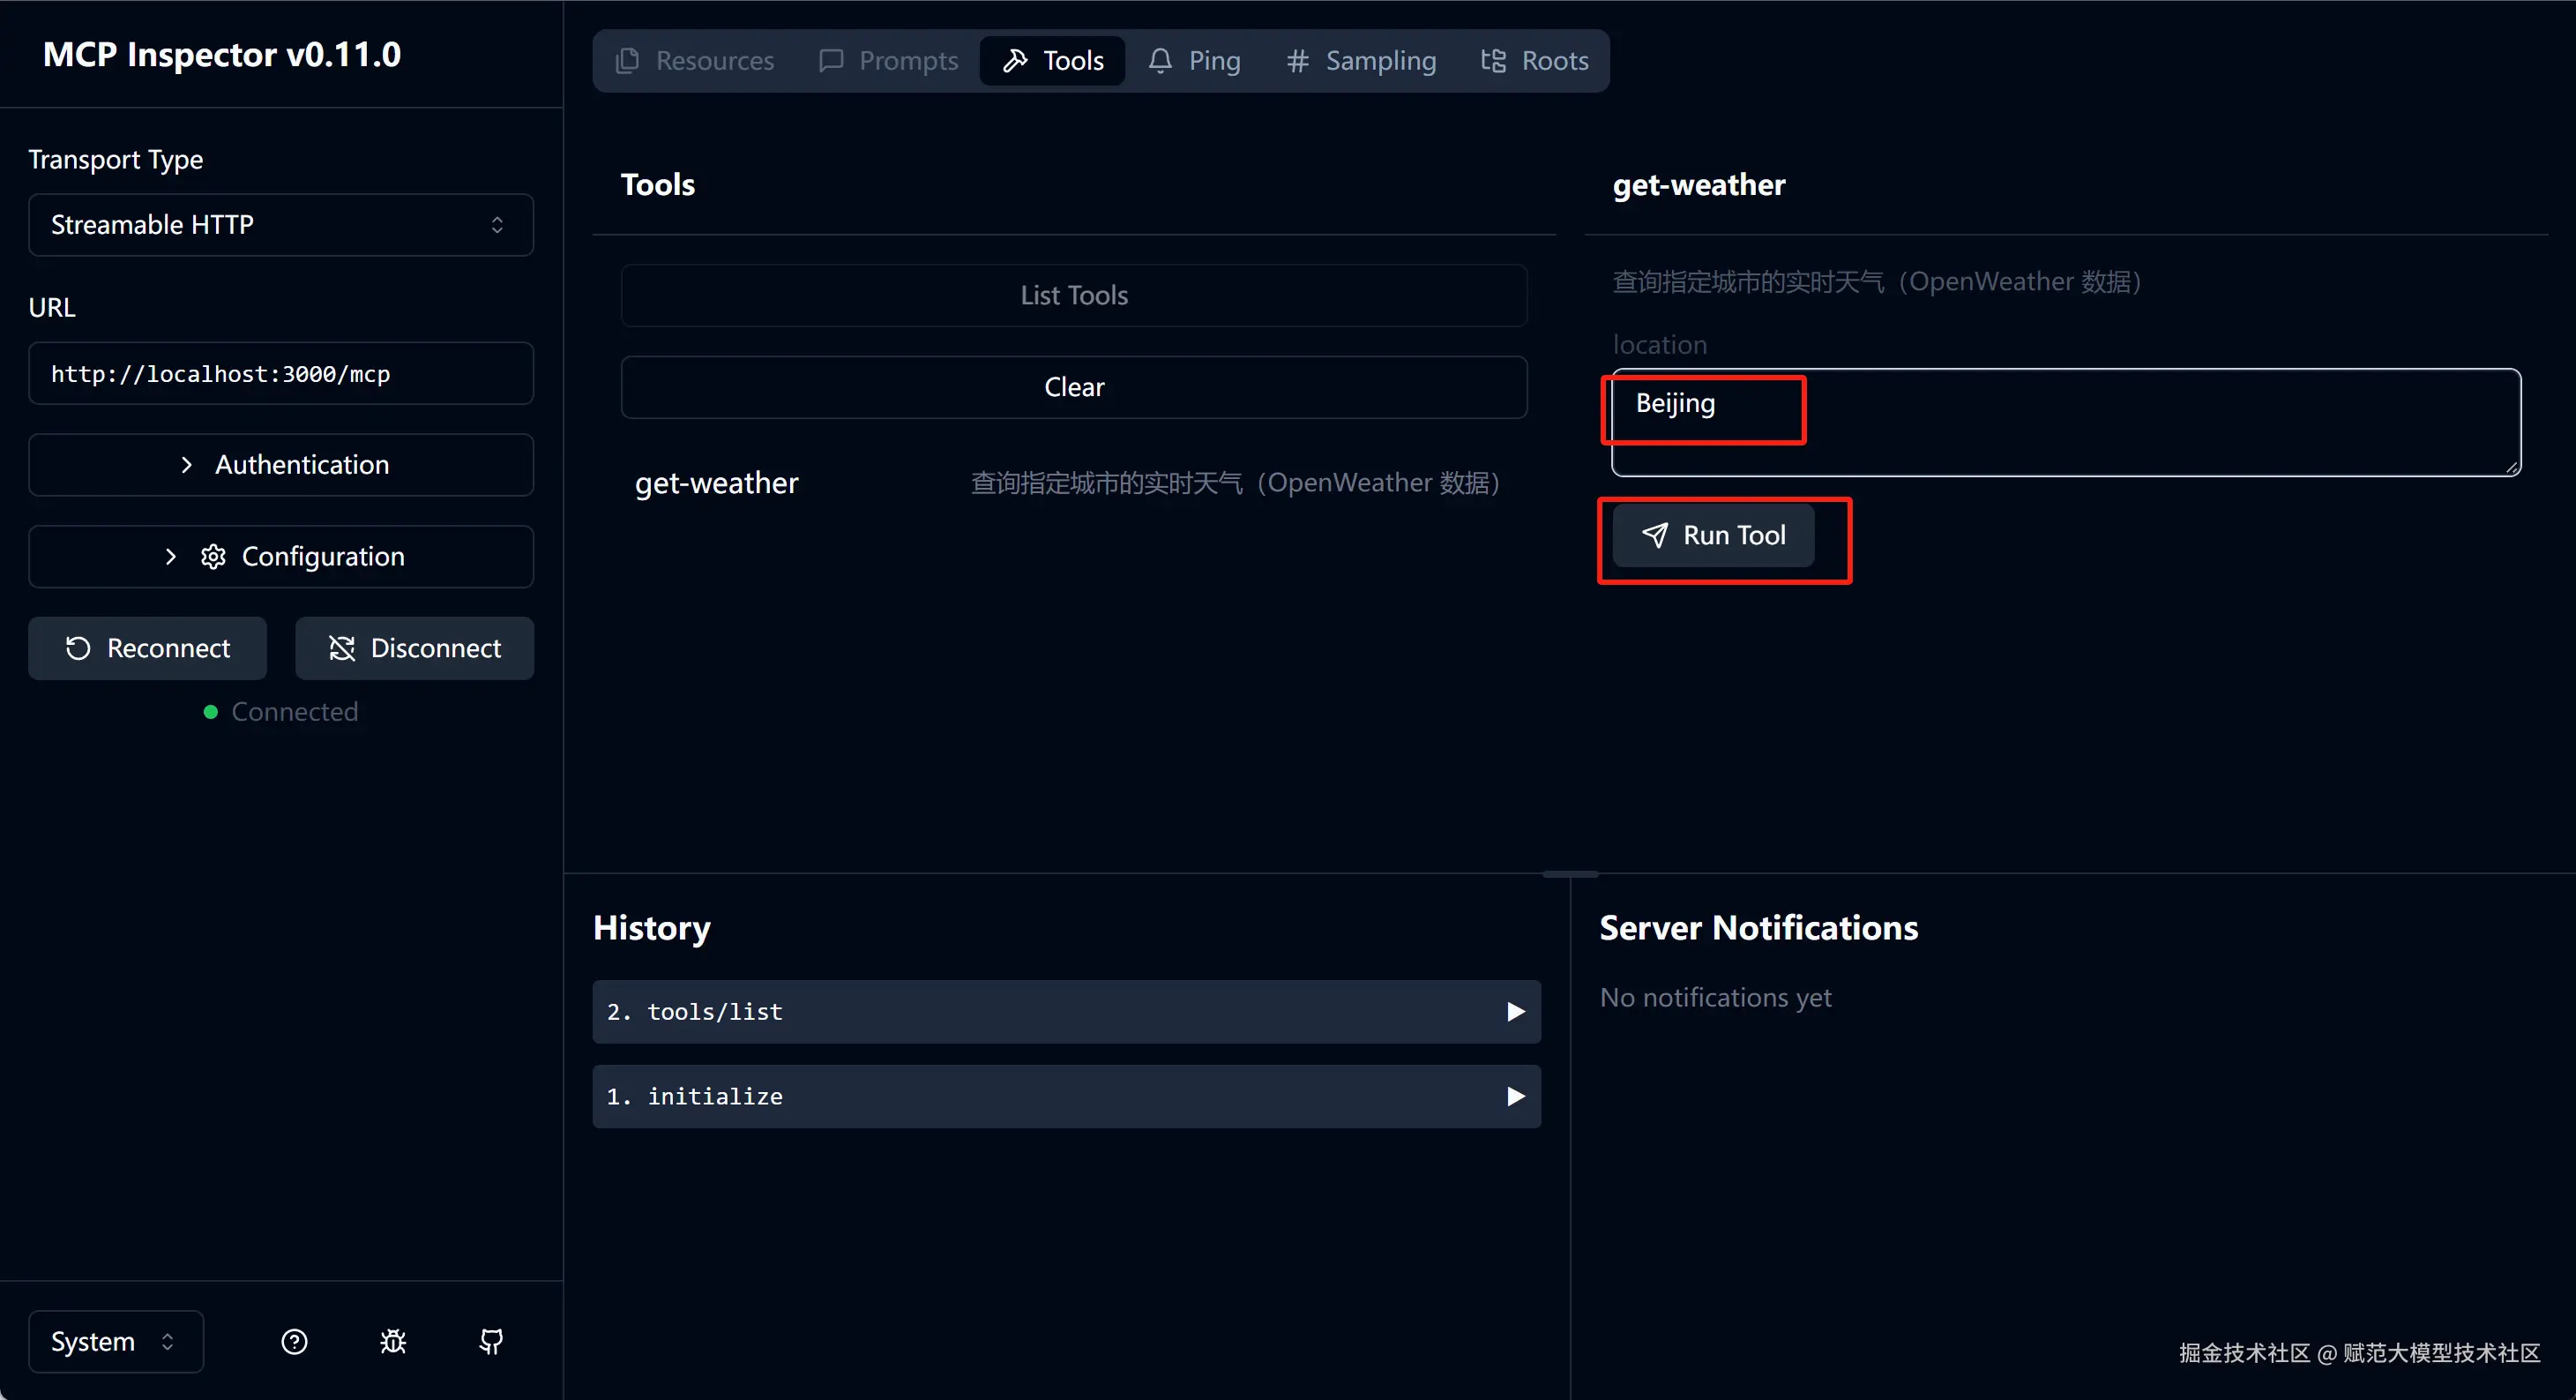The image size is (2576, 1400).
Task: Click the bug debug icon
Action: click(x=393, y=1342)
